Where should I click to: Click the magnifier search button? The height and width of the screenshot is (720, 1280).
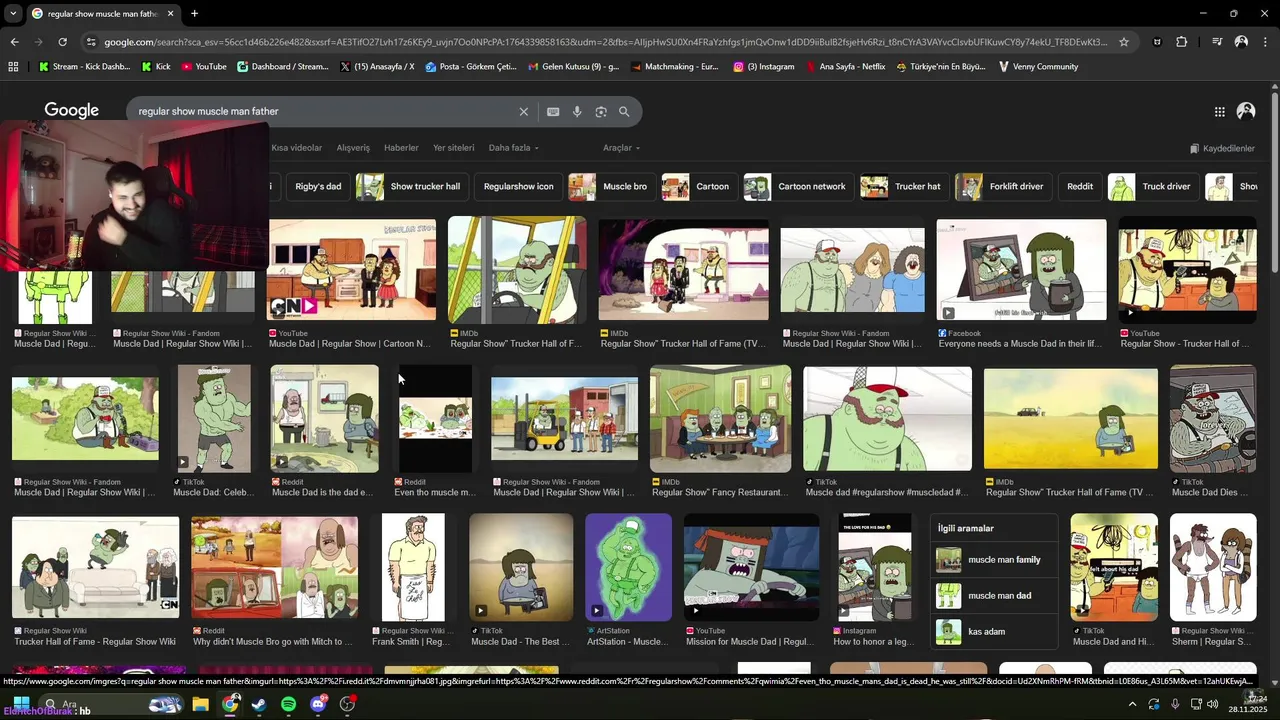624,112
